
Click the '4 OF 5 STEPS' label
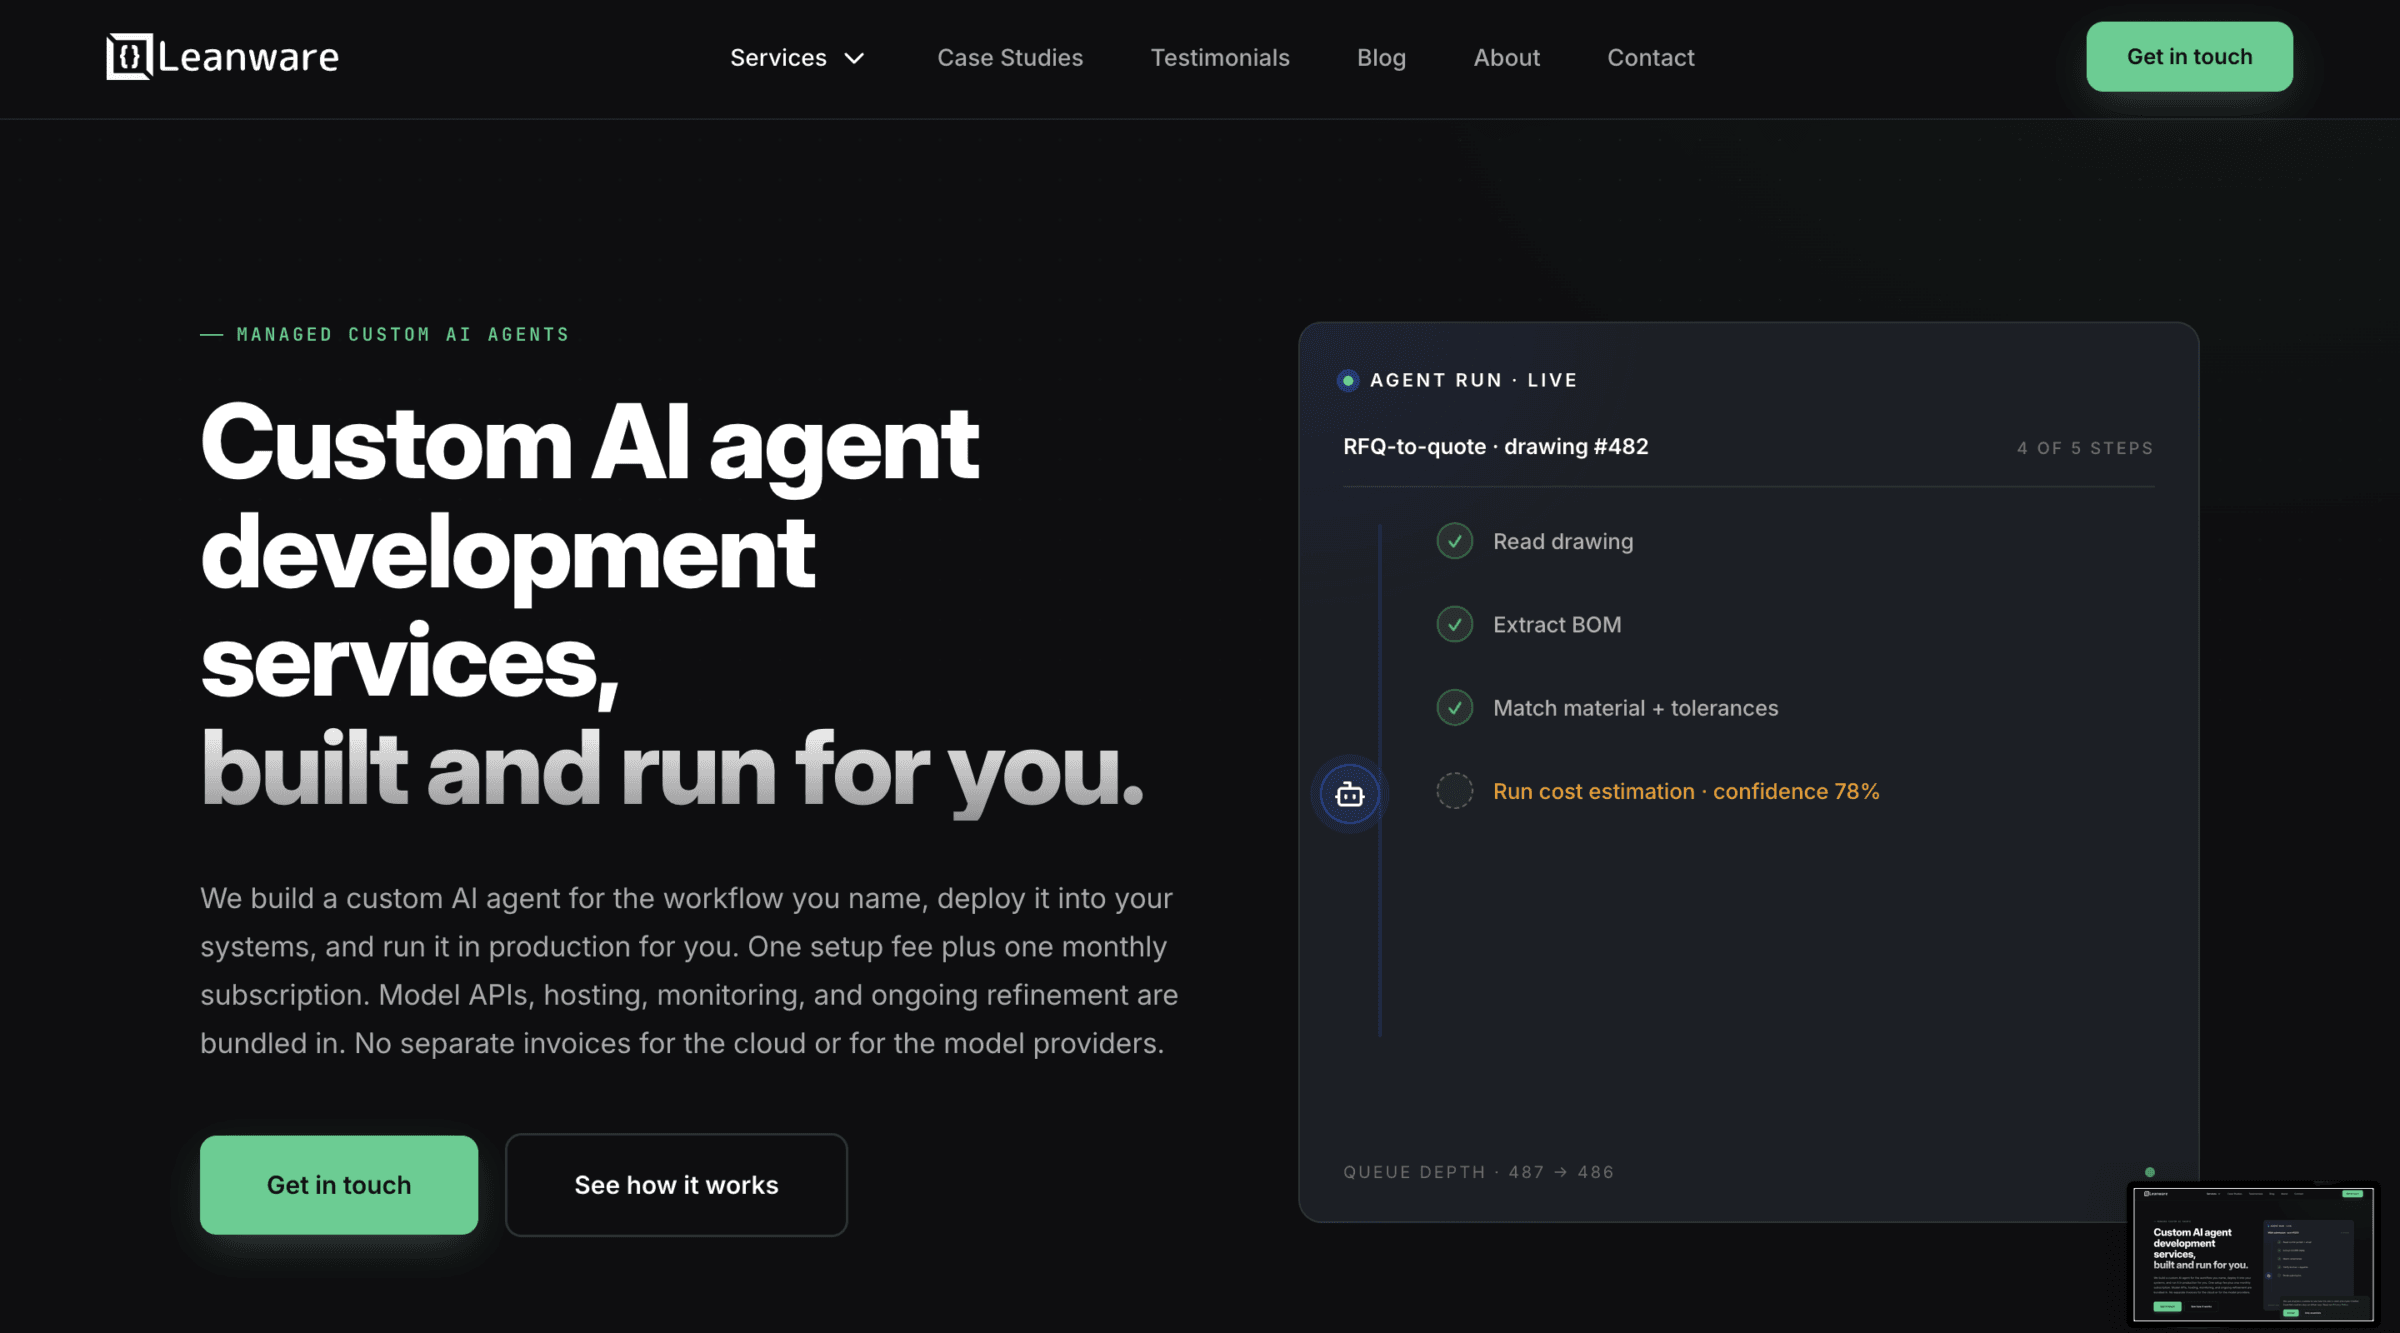pyautogui.click(x=2085, y=448)
